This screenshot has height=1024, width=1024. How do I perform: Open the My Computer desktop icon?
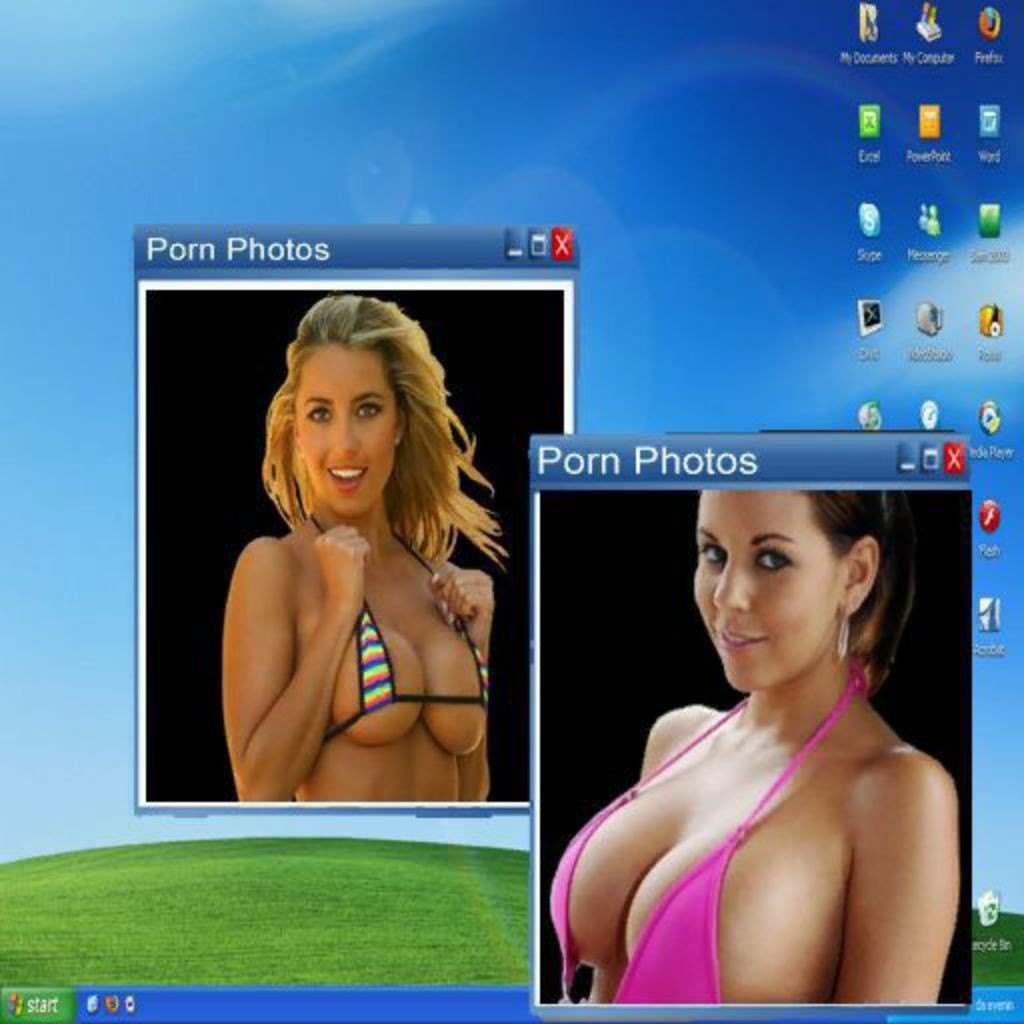[929, 24]
